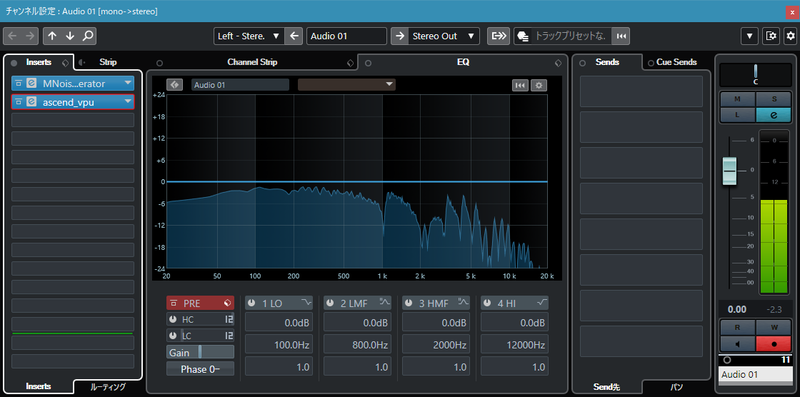Mute the channel with M button
The width and height of the screenshot is (800, 397).
click(x=737, y=99)
